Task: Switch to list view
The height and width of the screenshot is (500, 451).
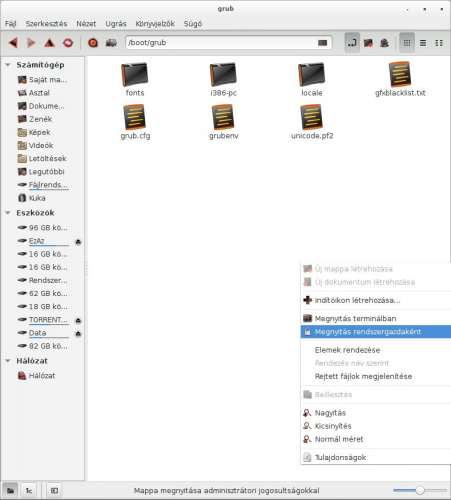Action: [423, 43]
